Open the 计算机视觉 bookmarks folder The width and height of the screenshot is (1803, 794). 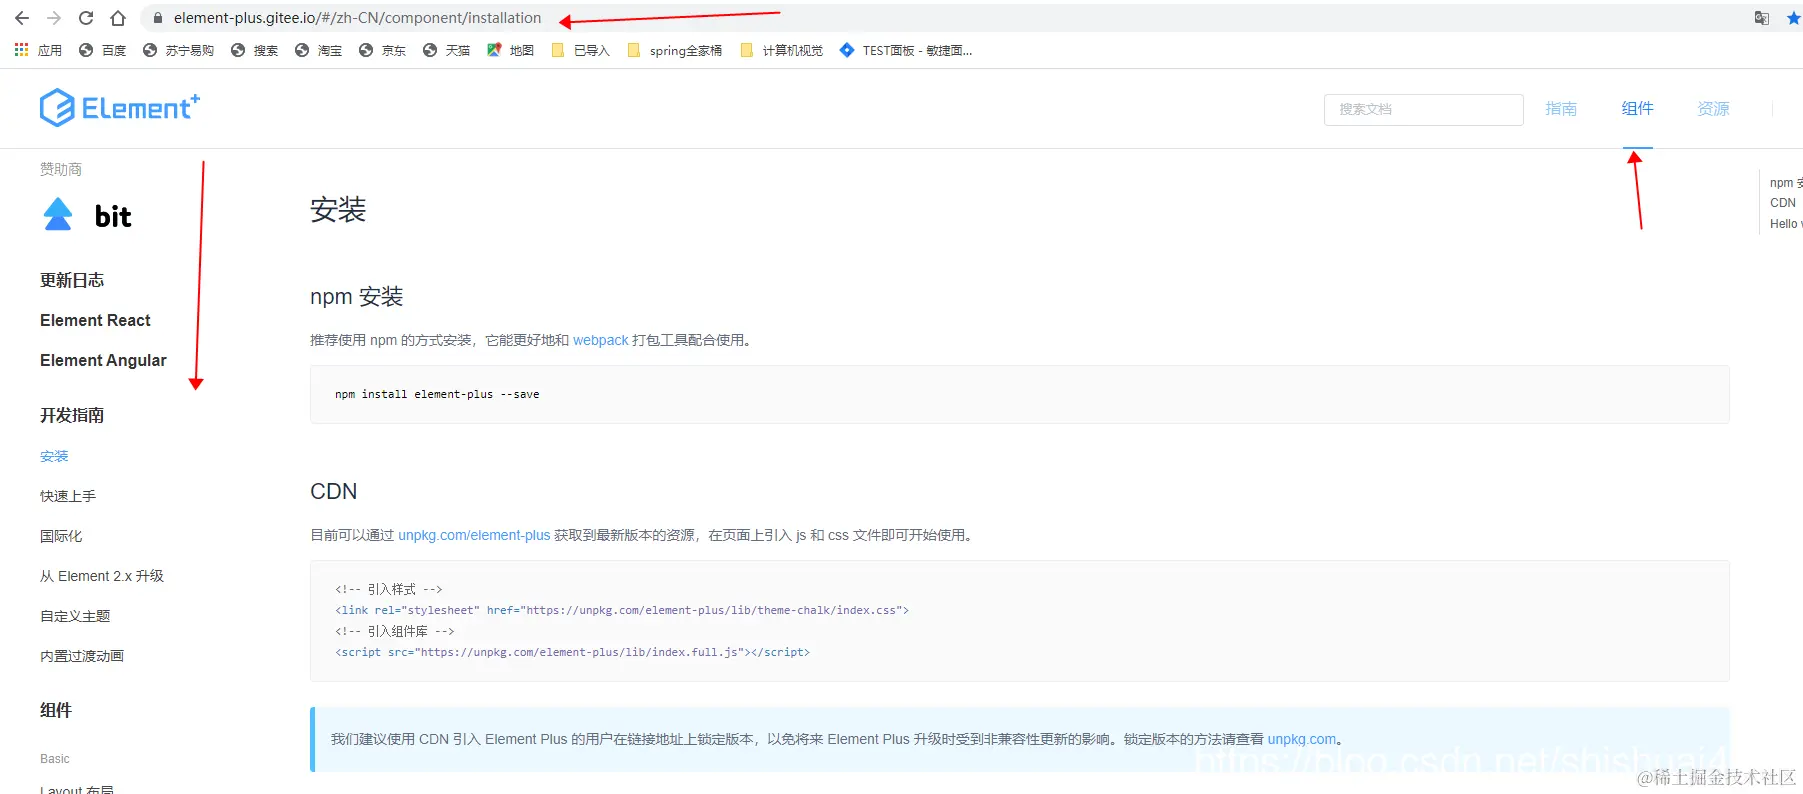(782, 50)
